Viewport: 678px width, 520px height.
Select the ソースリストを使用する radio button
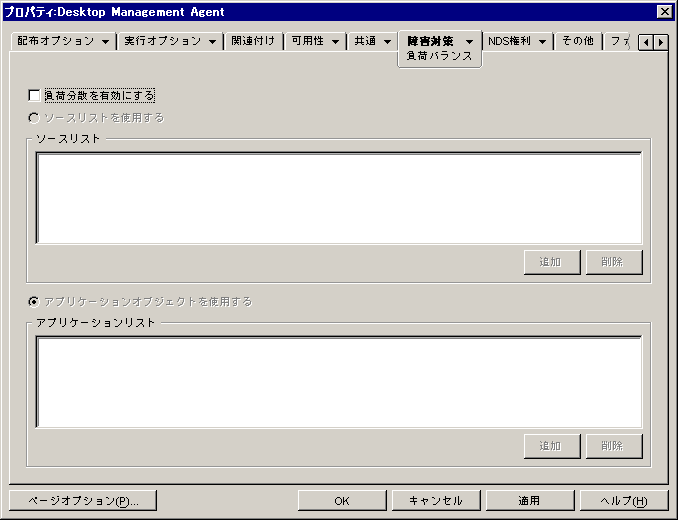pos(34,118)
